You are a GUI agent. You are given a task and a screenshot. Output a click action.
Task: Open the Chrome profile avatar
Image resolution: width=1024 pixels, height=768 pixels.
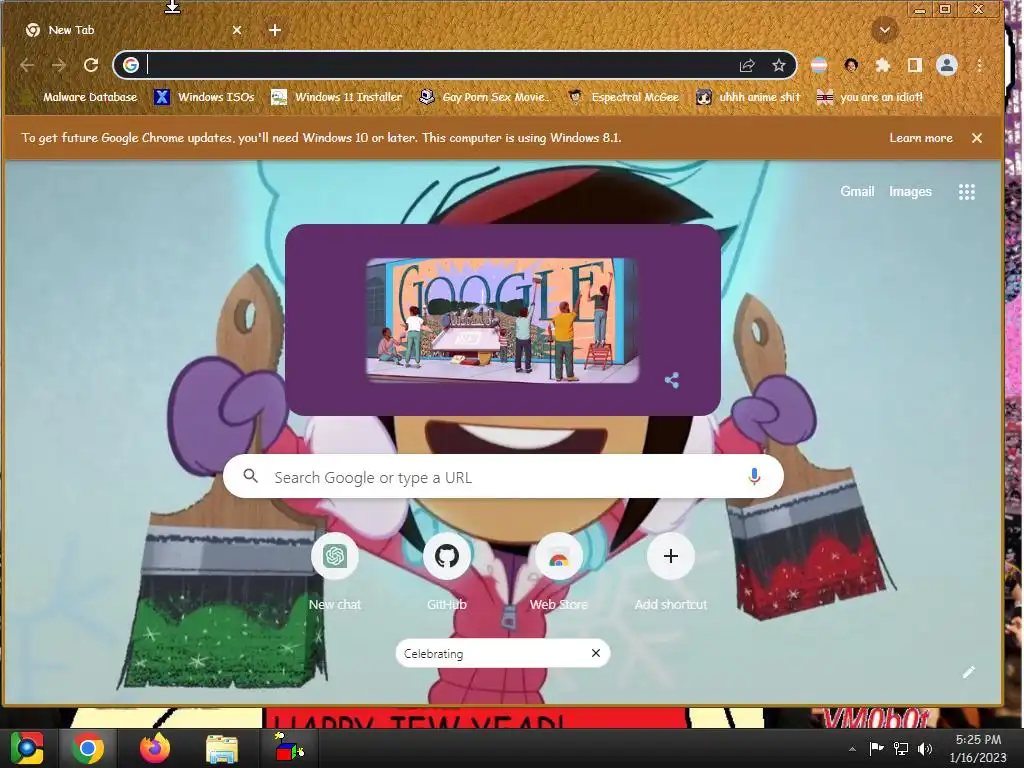946,65
